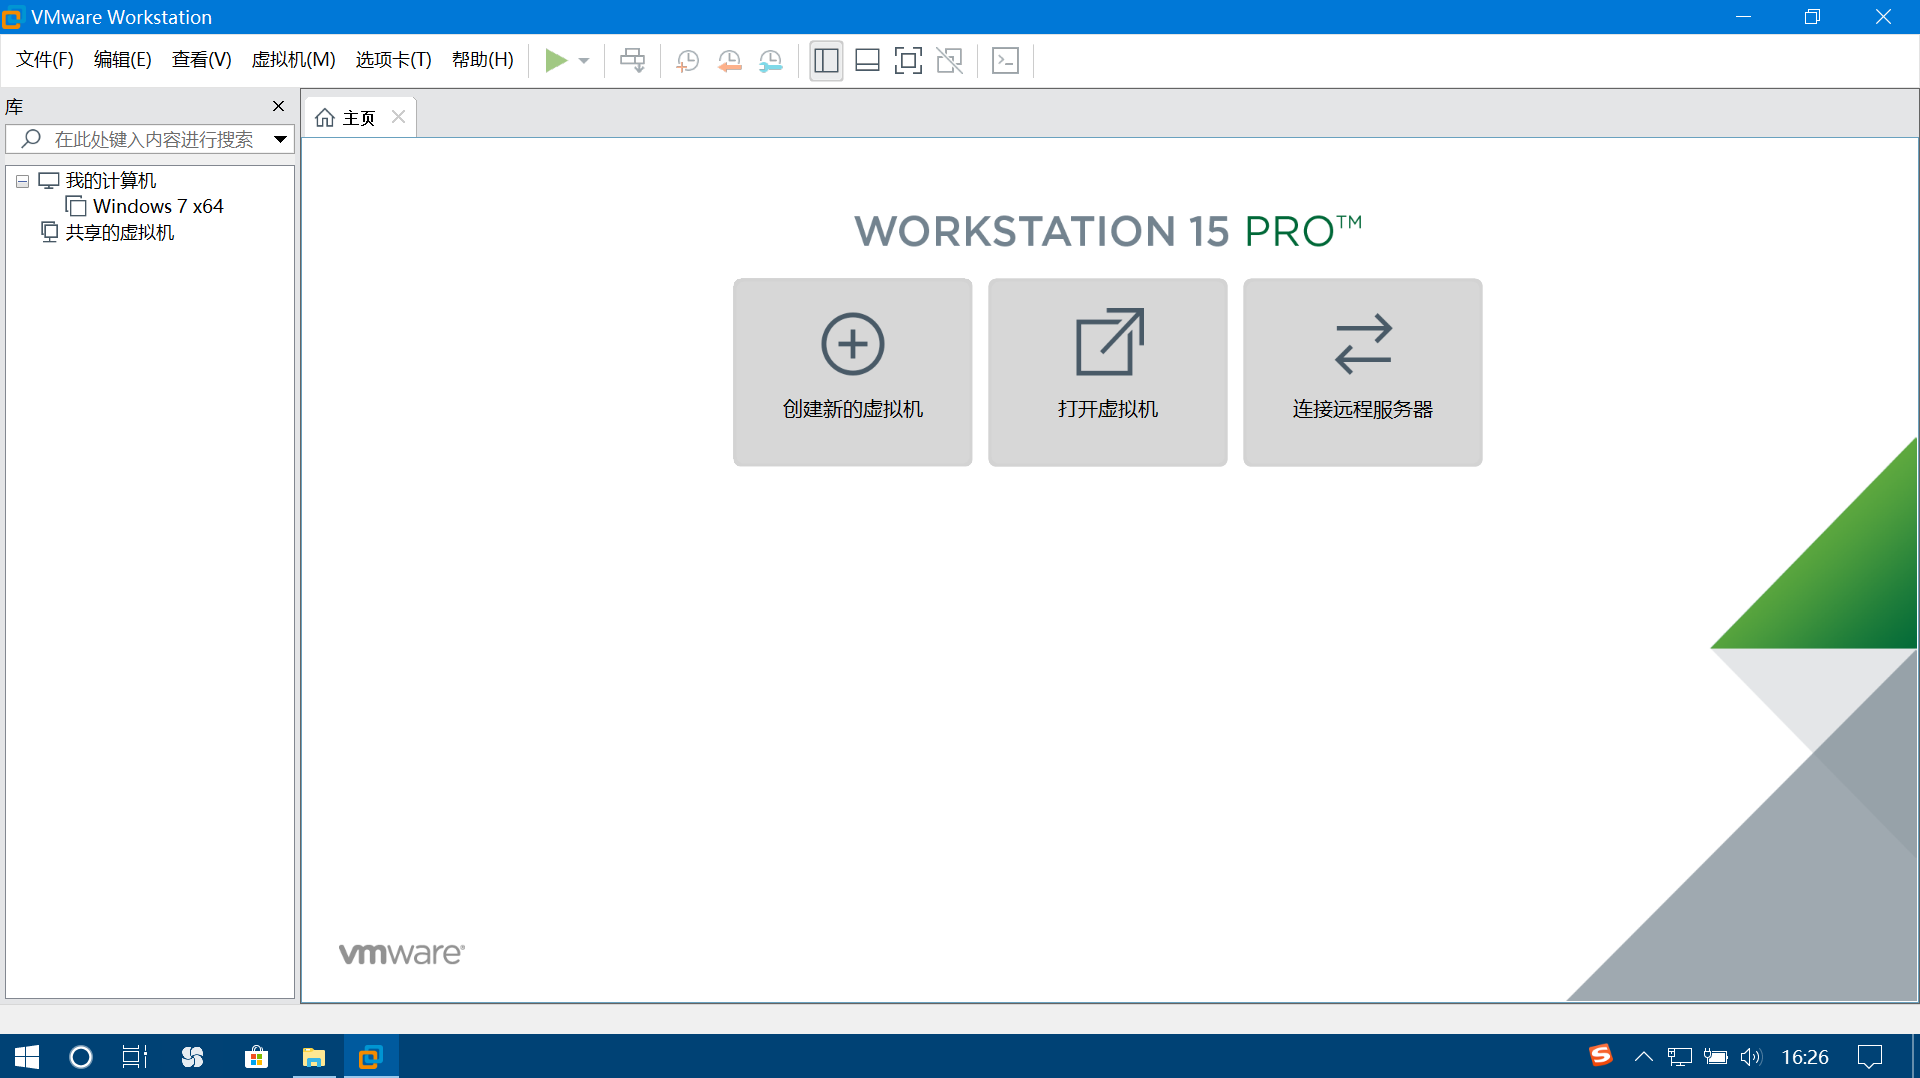
Task: Select Windows 7 x64 virtual machine
Action: pos(157,207)
